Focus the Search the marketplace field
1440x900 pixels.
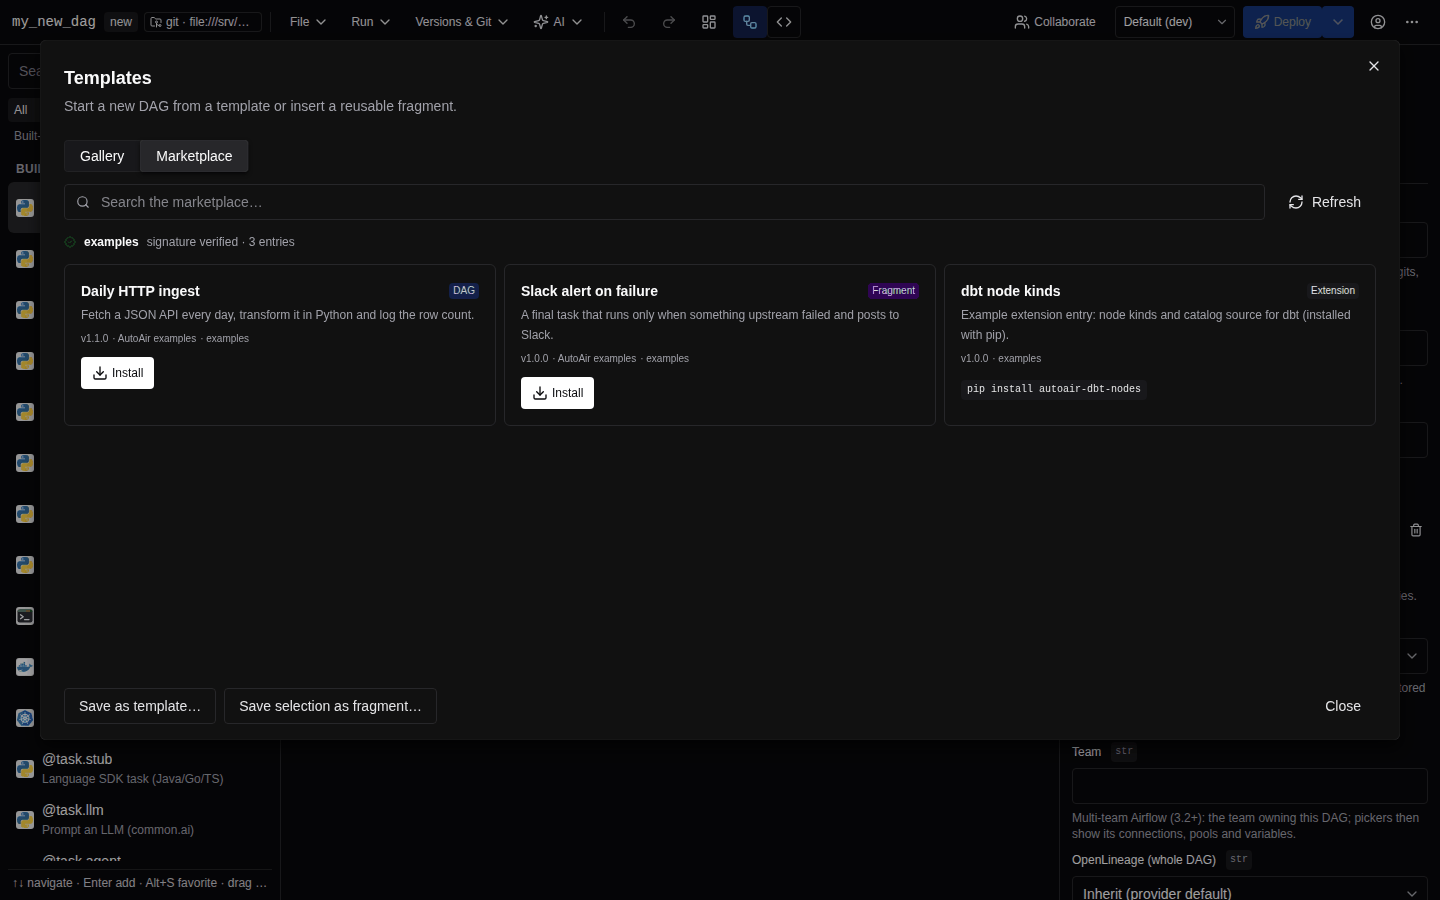point(664,202)
